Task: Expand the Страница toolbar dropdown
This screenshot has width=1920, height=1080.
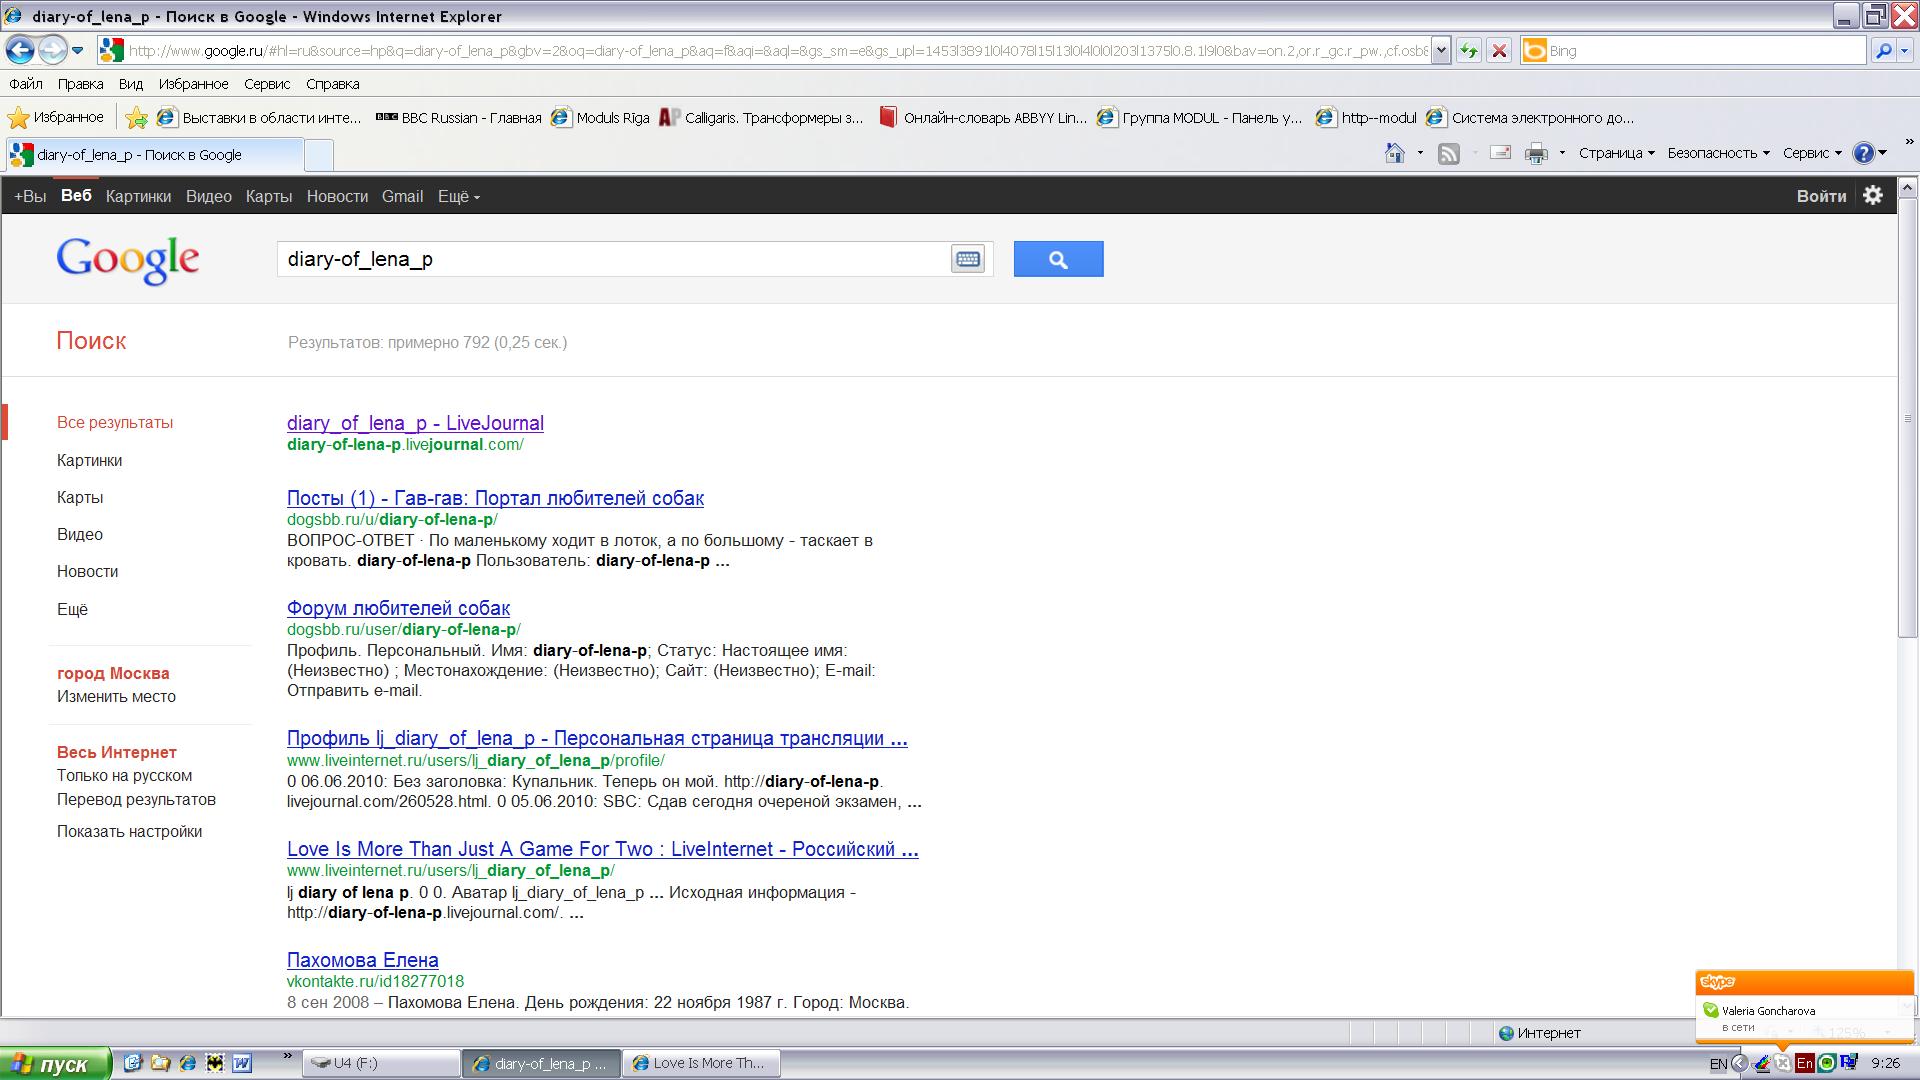Action: click(1616, 153)
